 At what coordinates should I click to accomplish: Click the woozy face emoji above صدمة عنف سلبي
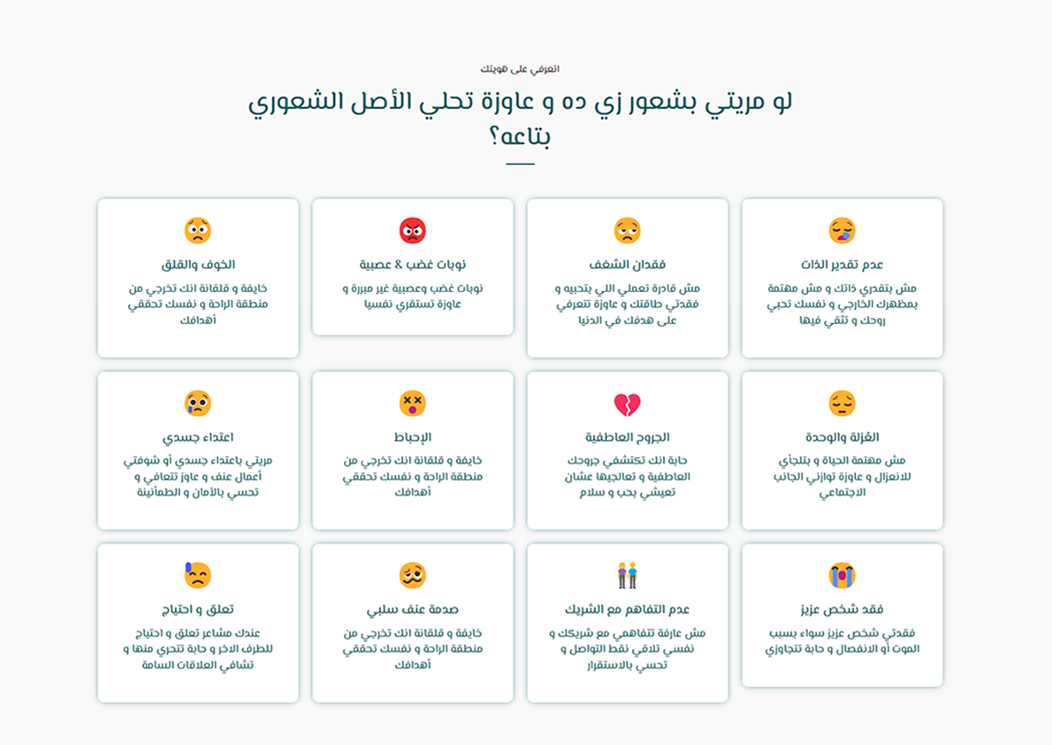tap(412, 576)
